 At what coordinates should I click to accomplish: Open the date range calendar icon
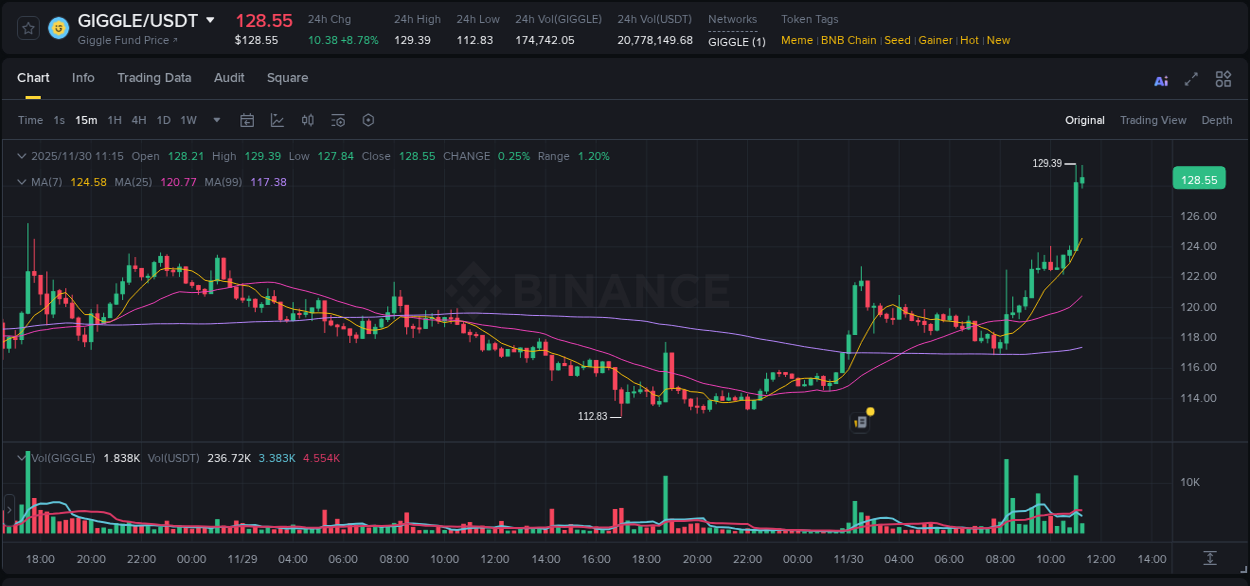tap(247, 119)
